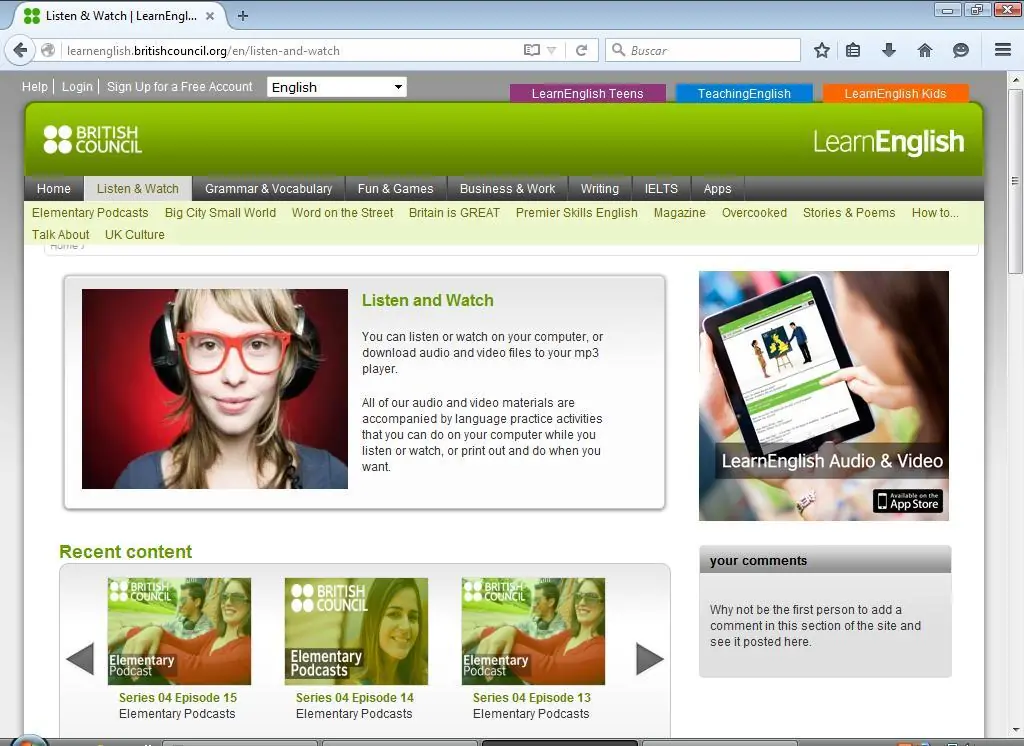Click LearnEnglish Audio & Video banner

[824, 396]
